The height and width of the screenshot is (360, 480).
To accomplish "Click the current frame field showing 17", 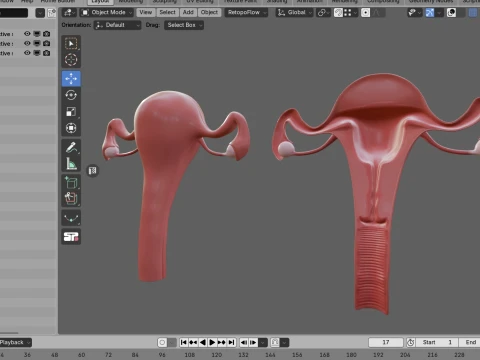I will click(x=386, y=342).
